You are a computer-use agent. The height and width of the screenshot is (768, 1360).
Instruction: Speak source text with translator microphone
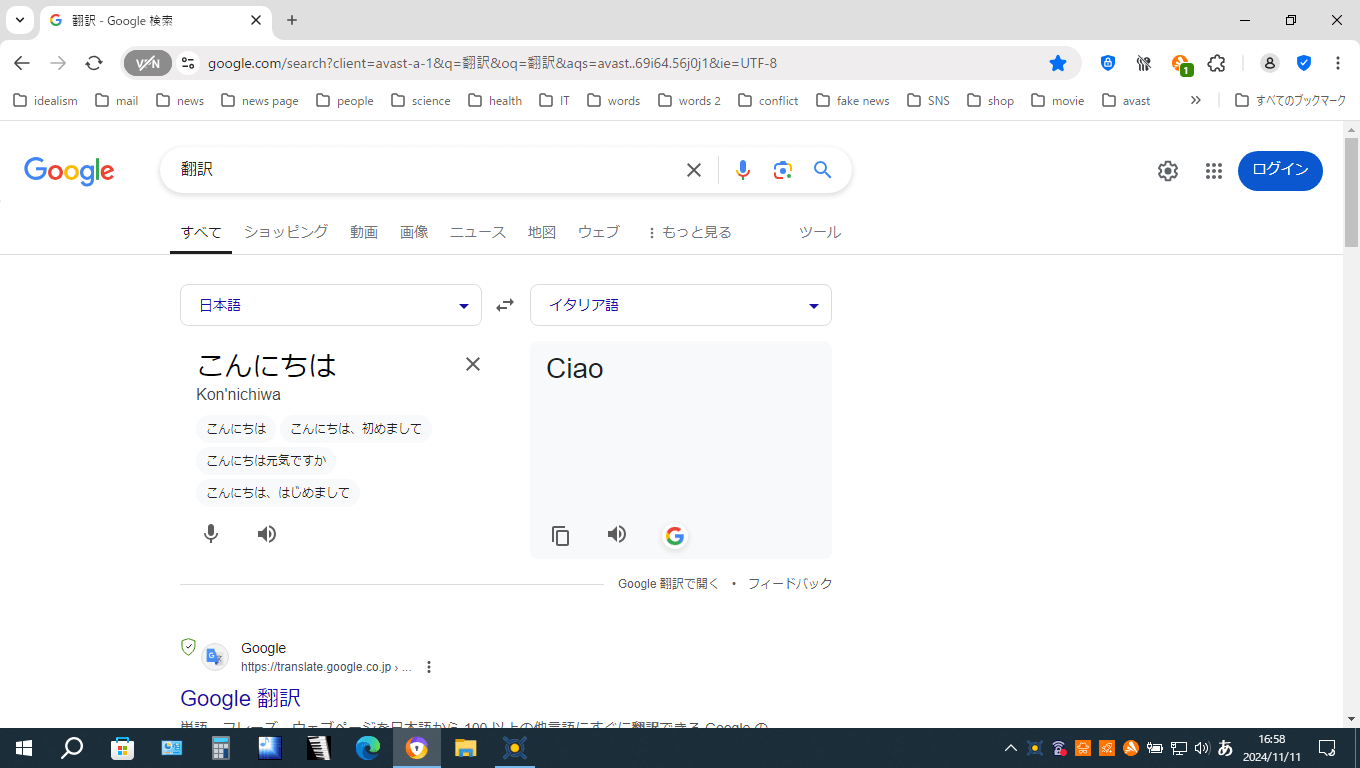pyautogui.click(x=211, y=534)
